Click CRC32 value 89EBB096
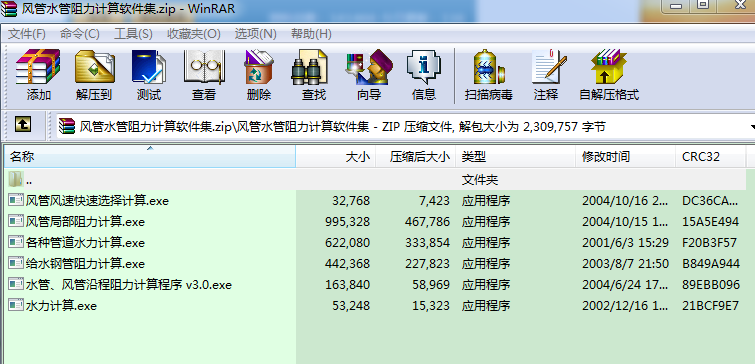This screenshot has width=755, height=364. tap(711, 285)
